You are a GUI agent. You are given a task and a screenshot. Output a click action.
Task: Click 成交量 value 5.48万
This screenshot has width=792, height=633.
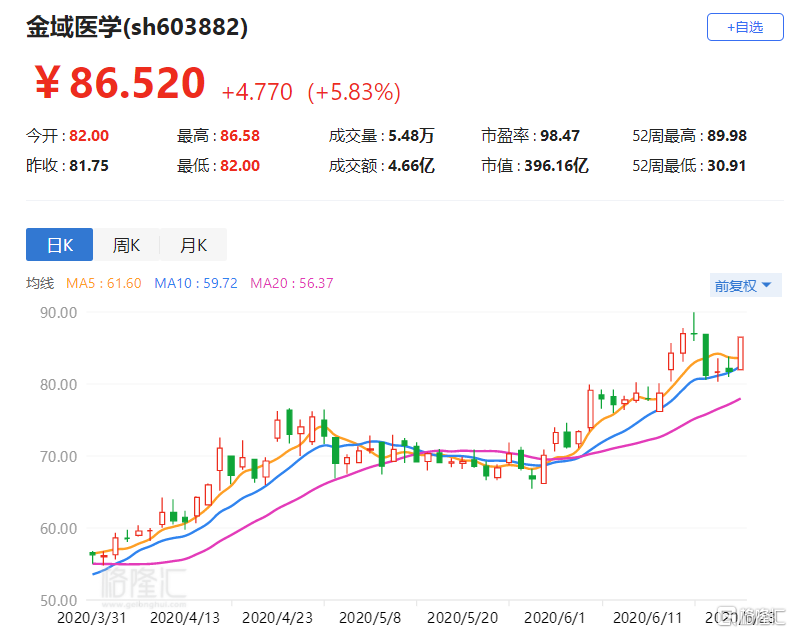tap(411, 136)
